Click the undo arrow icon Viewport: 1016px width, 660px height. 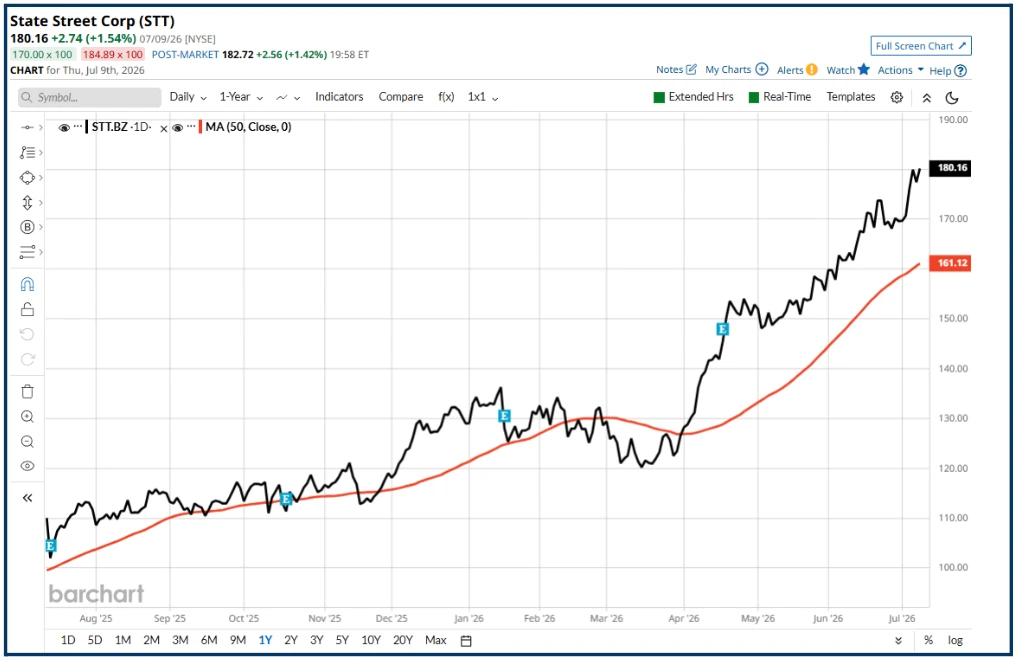(27, 334)
